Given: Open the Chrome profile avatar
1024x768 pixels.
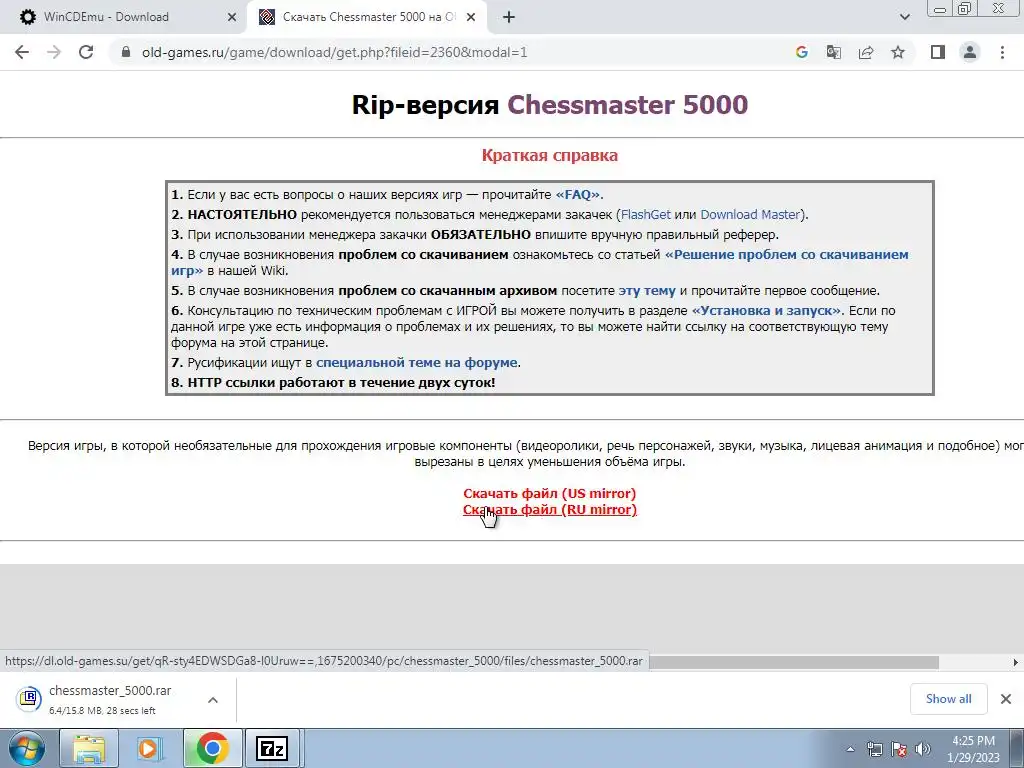Looking at the screenshot, I should pos(970,52).
